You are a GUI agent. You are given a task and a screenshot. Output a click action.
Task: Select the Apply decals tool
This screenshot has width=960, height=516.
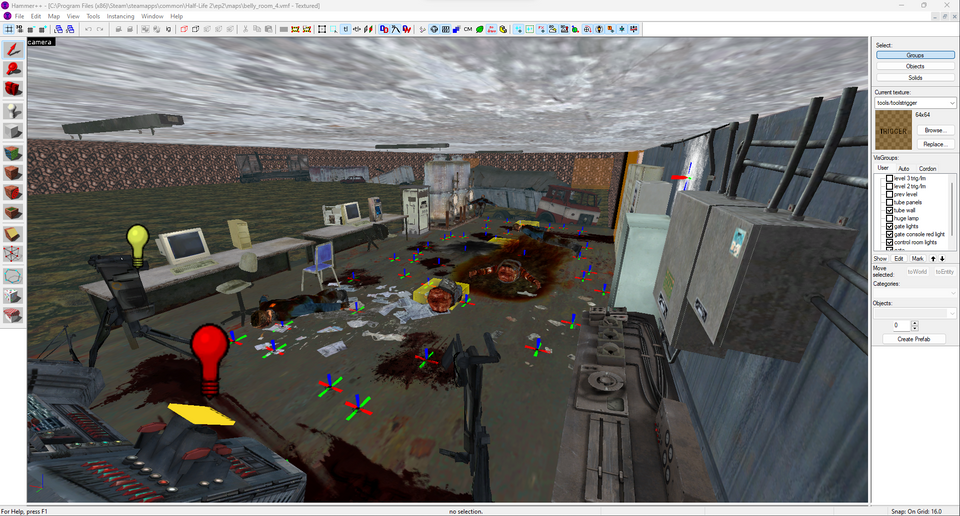[13, 192]
